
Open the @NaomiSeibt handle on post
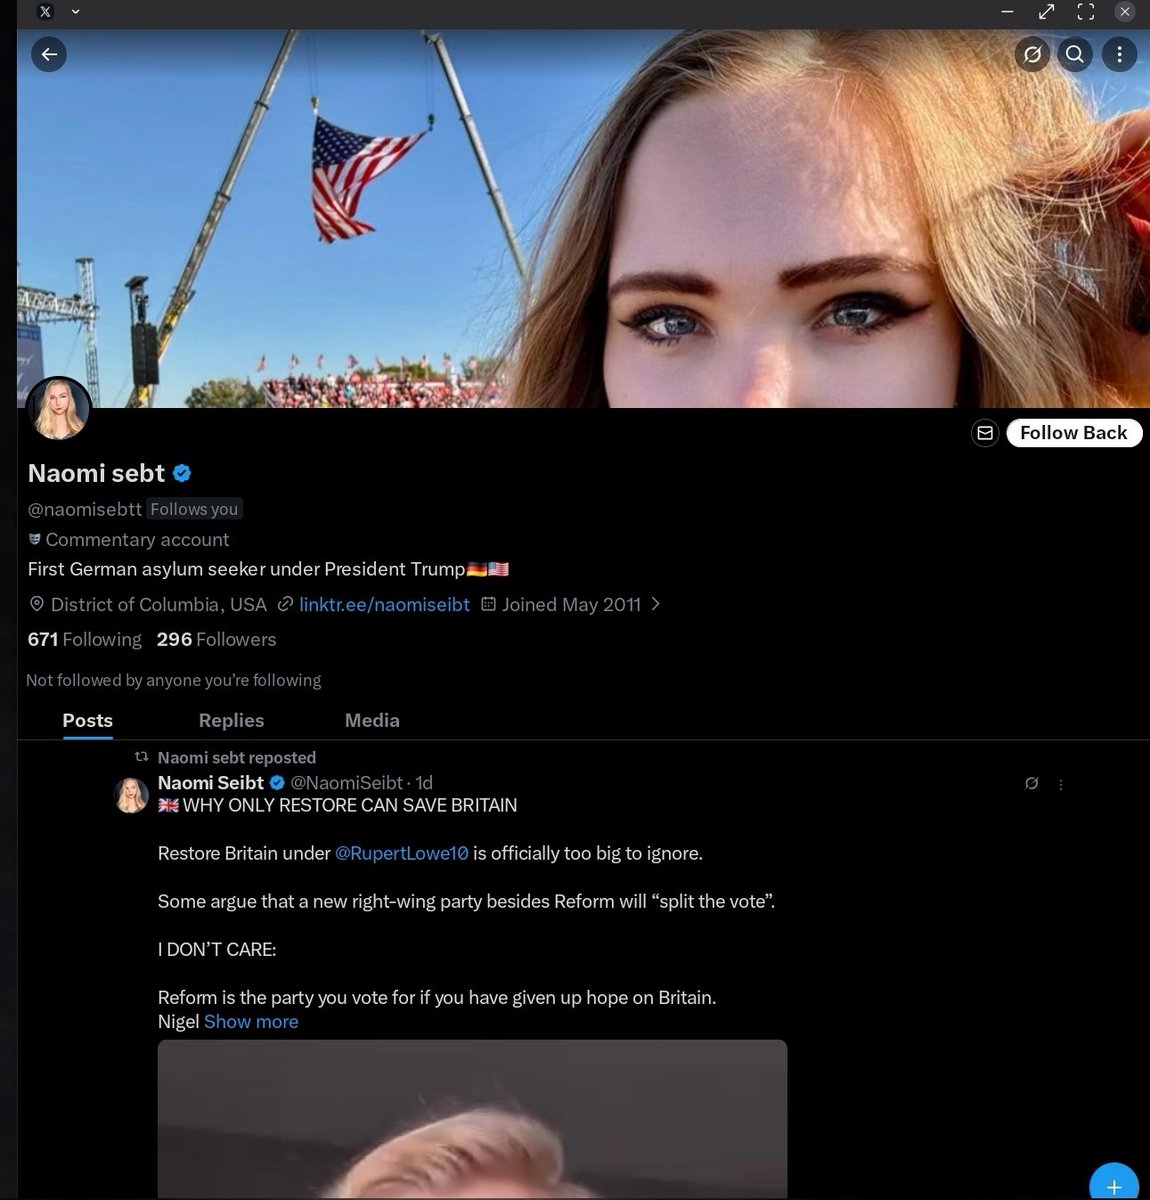[x=347, y=783]
